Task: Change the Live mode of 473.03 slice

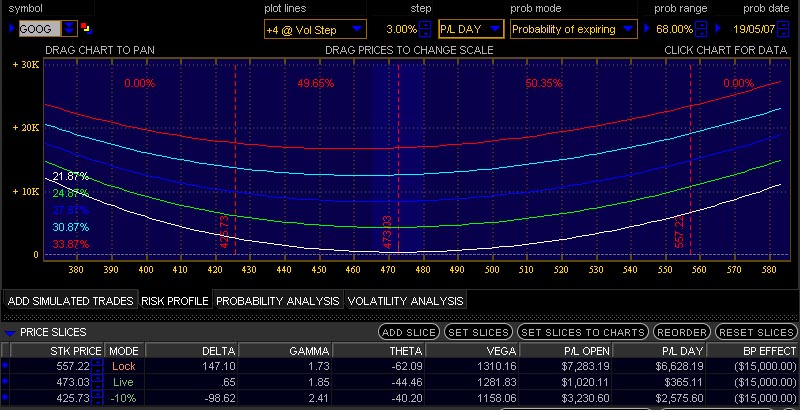Action: click(x=124, y=382)
